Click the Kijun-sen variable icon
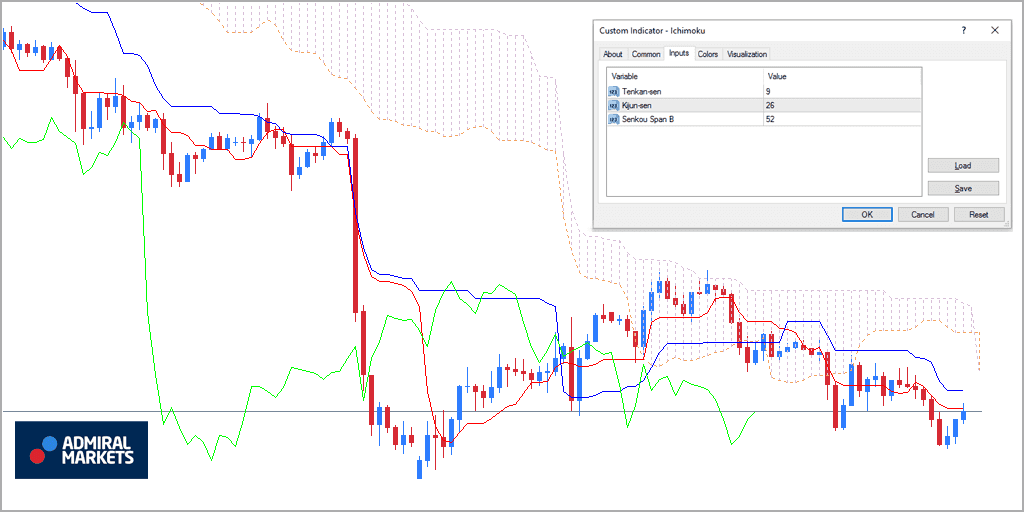1024x512 pixels. (614, 105)
